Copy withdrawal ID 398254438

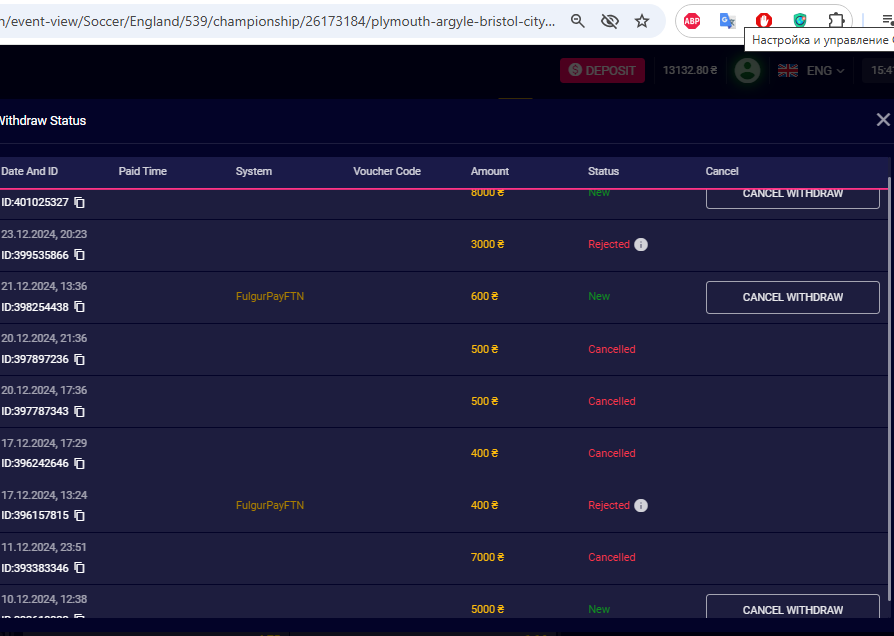pyautogui.click(x=79, y=307)
